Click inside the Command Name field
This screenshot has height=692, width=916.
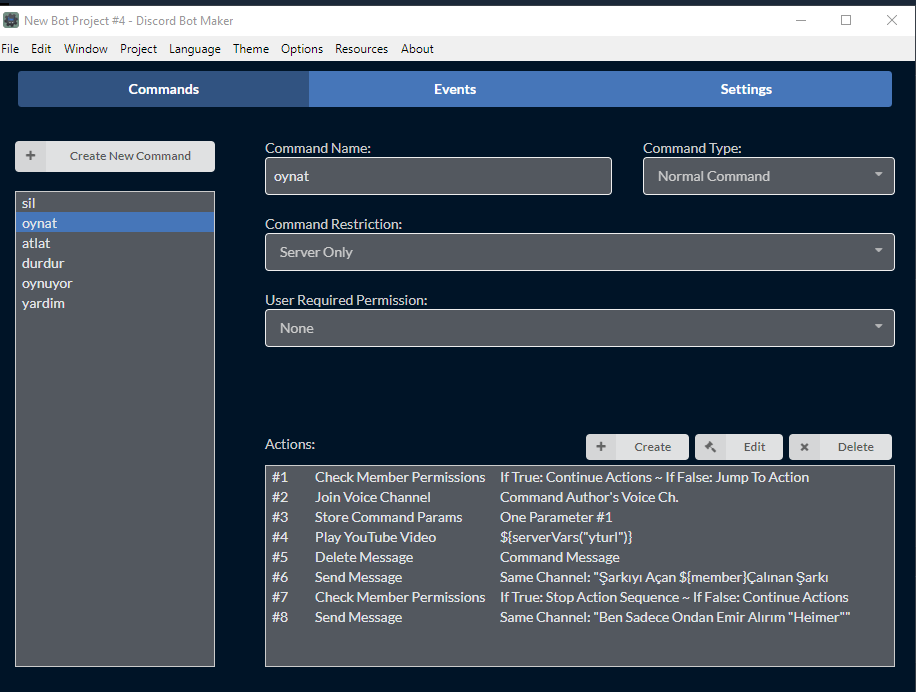(437, 176)
